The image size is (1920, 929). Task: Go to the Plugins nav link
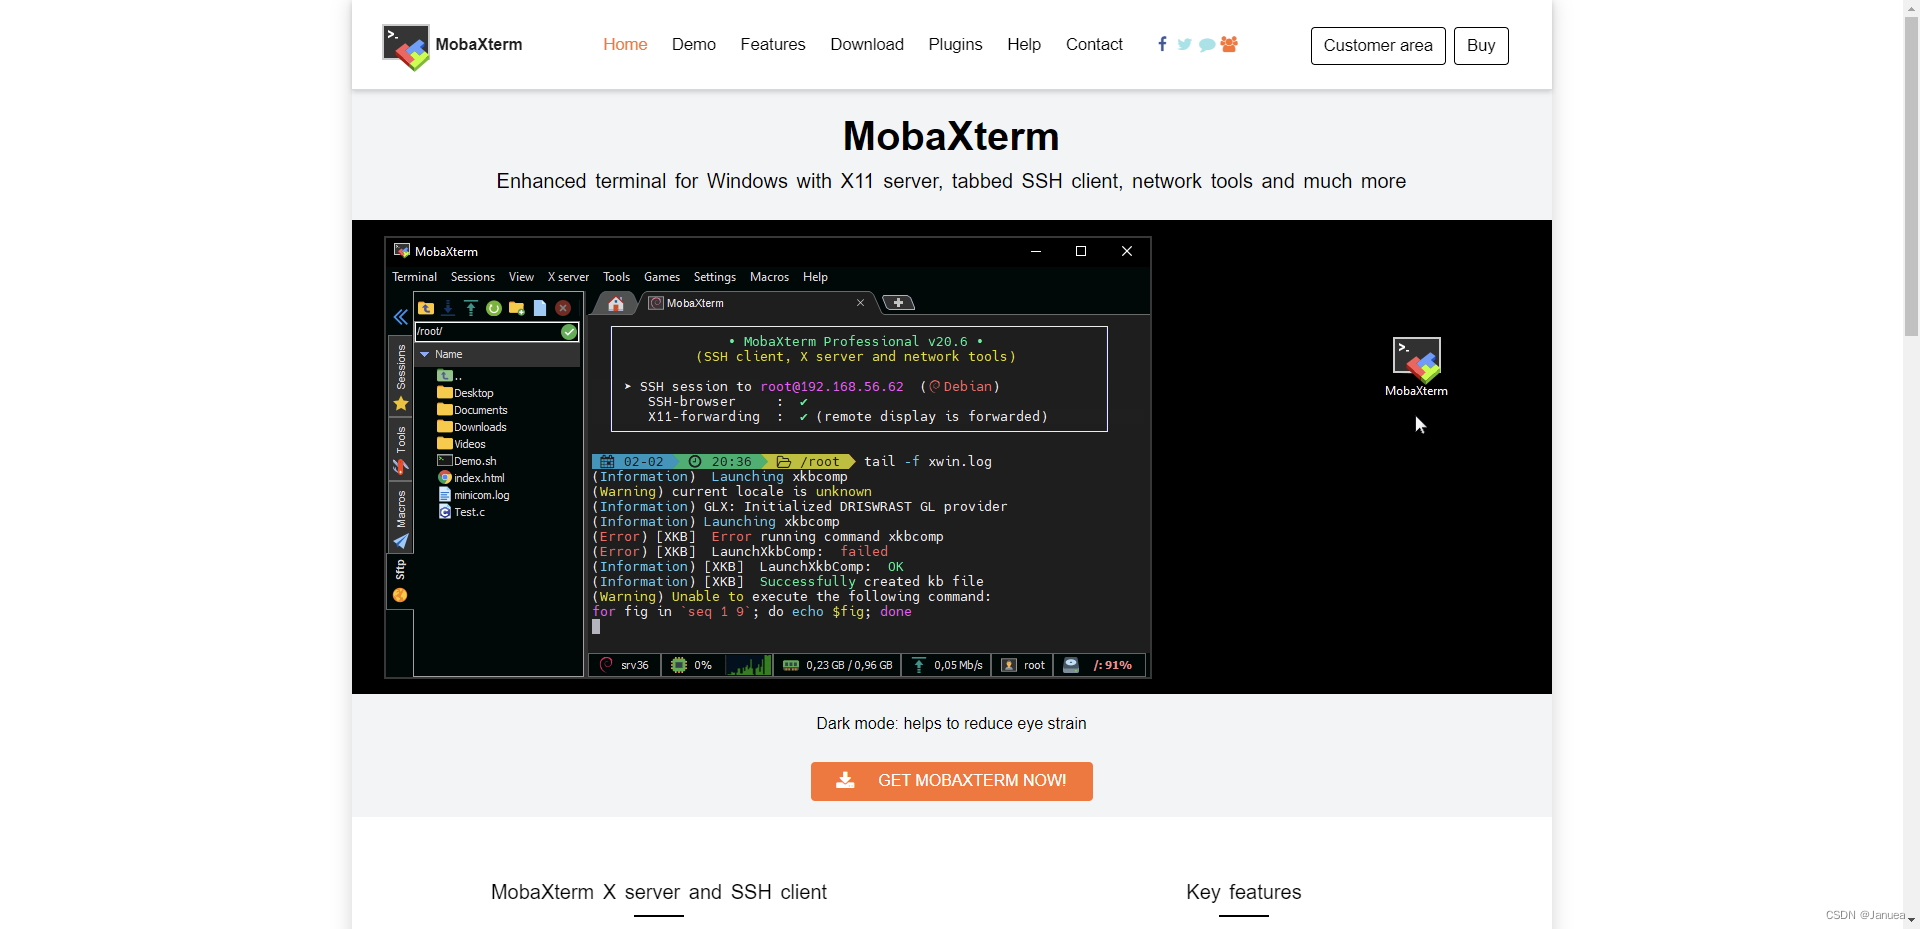[x=955, y=44]
